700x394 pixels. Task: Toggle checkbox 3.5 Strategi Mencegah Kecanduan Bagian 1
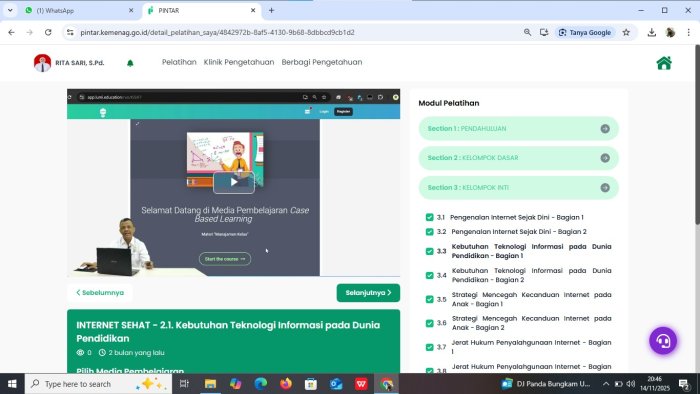pos(429,299)
